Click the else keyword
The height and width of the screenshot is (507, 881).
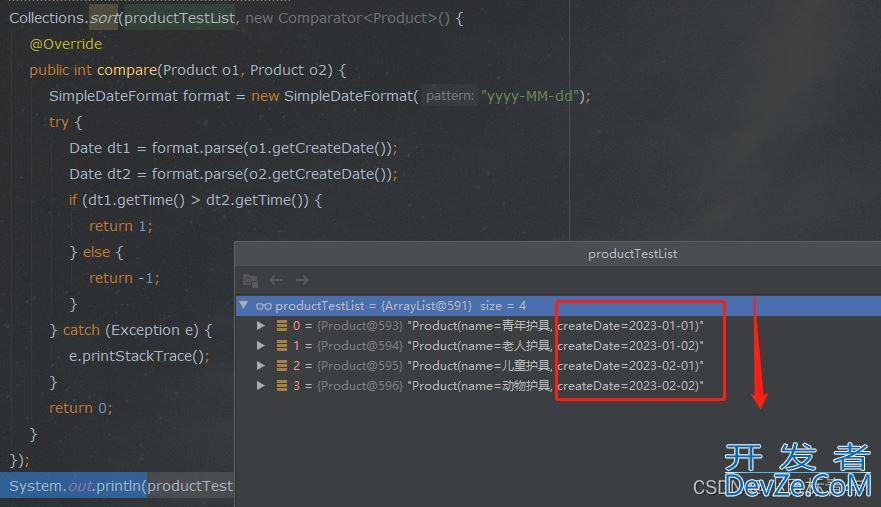(97, 252)
